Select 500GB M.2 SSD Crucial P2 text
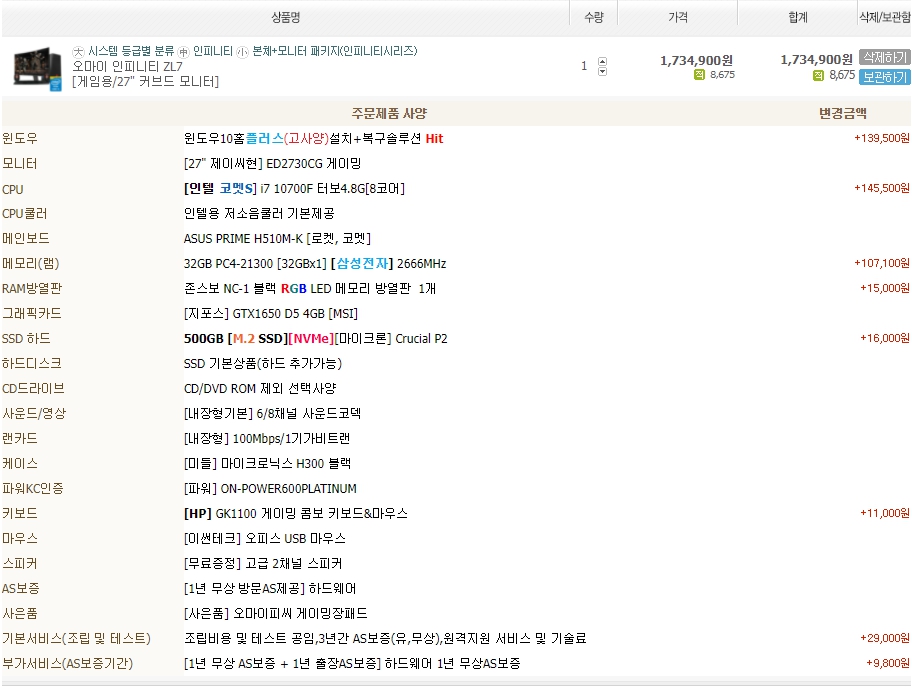912x687 pixels. point(316,339)
